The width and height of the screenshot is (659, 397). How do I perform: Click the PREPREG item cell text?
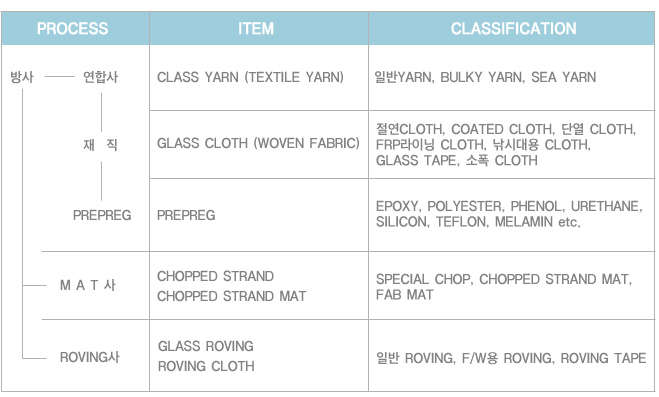(x=186, y=215)
